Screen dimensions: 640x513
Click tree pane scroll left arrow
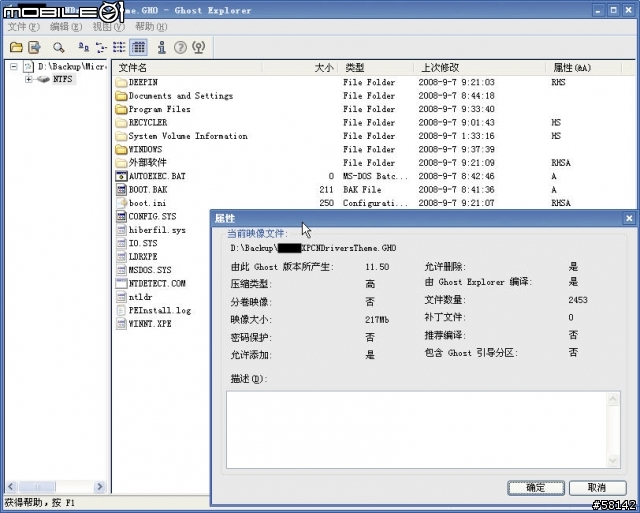[x=11, y=486]
